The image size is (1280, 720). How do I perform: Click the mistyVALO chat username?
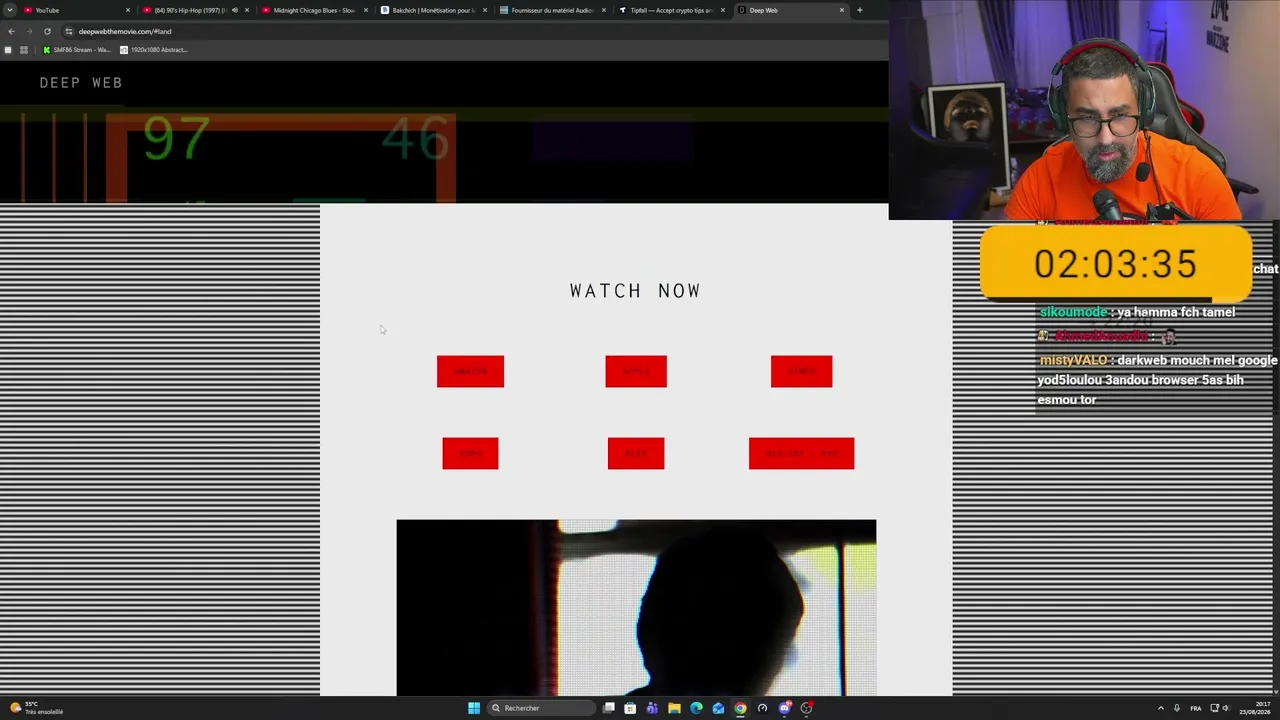pyautogui.click(x=1073, y=360)
